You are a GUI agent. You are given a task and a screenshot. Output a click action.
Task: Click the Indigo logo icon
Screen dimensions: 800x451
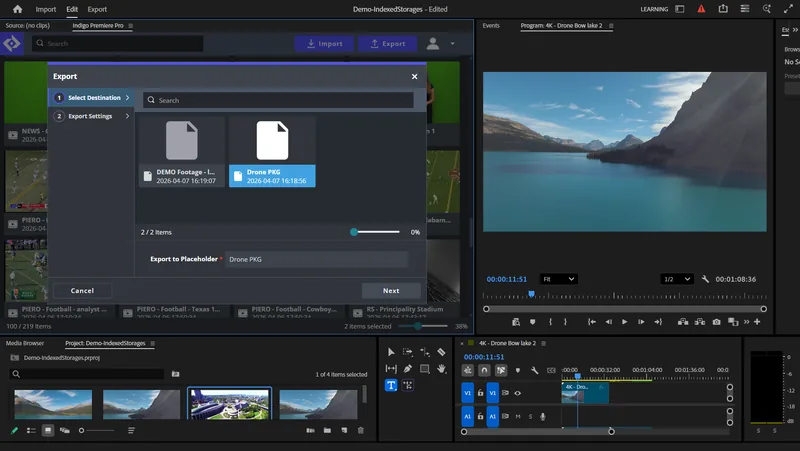coord(11,43)
